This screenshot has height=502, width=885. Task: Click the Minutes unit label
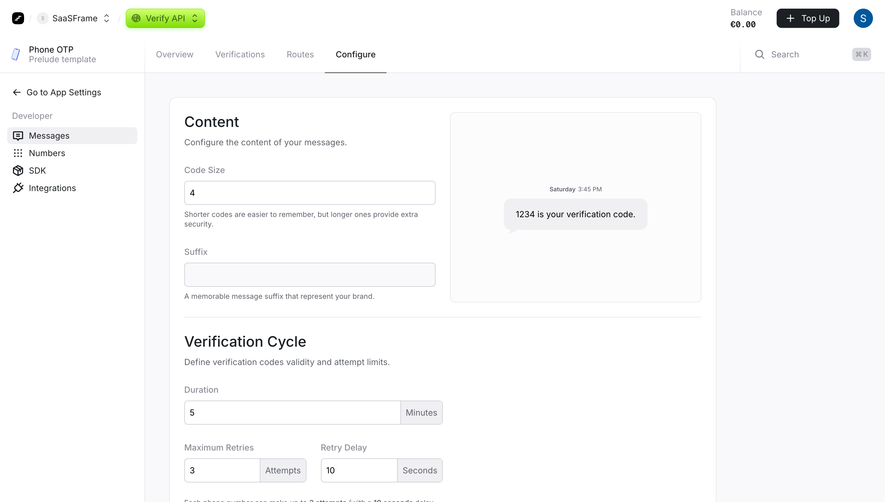tap(421, 413)
